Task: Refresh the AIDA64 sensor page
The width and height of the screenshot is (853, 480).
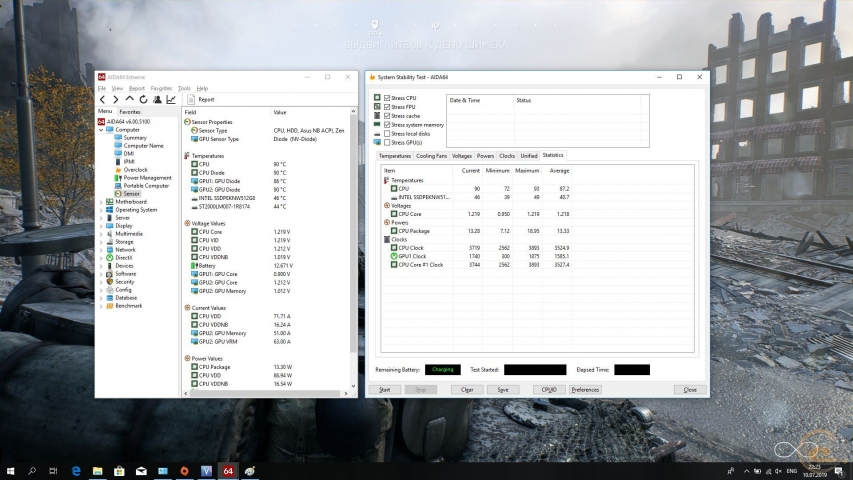Action: coord(143,100)
